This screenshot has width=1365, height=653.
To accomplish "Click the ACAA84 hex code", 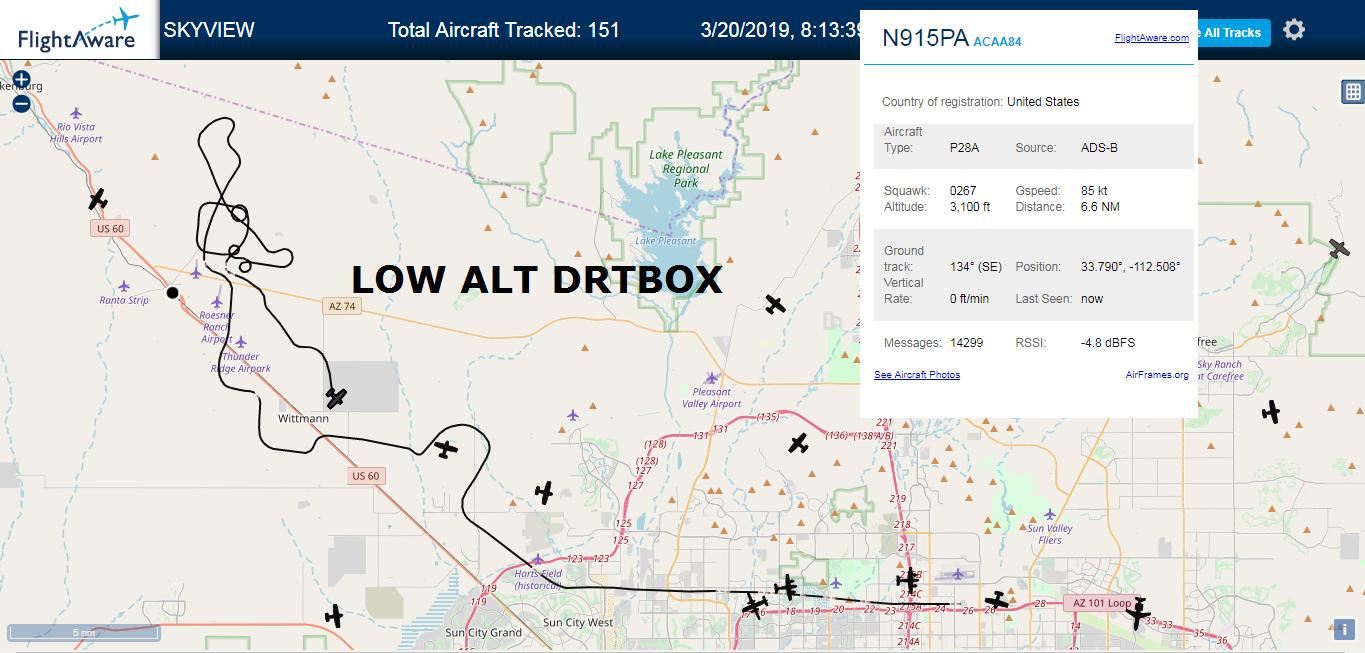I will click(997, 42).
